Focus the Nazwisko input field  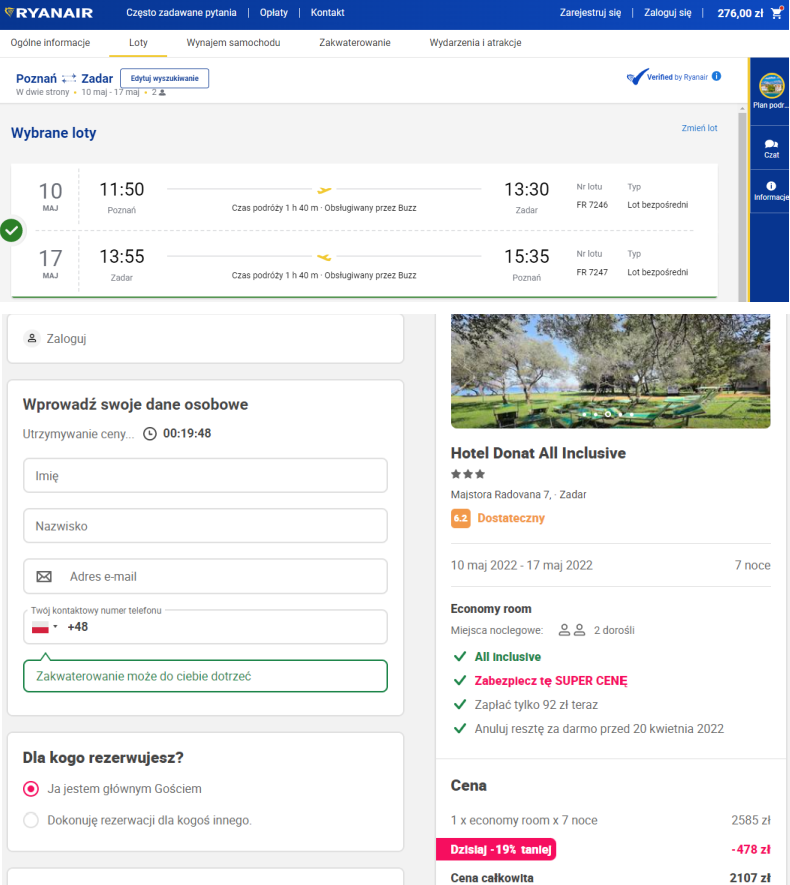pyautogui.click(x=205, y=526)
